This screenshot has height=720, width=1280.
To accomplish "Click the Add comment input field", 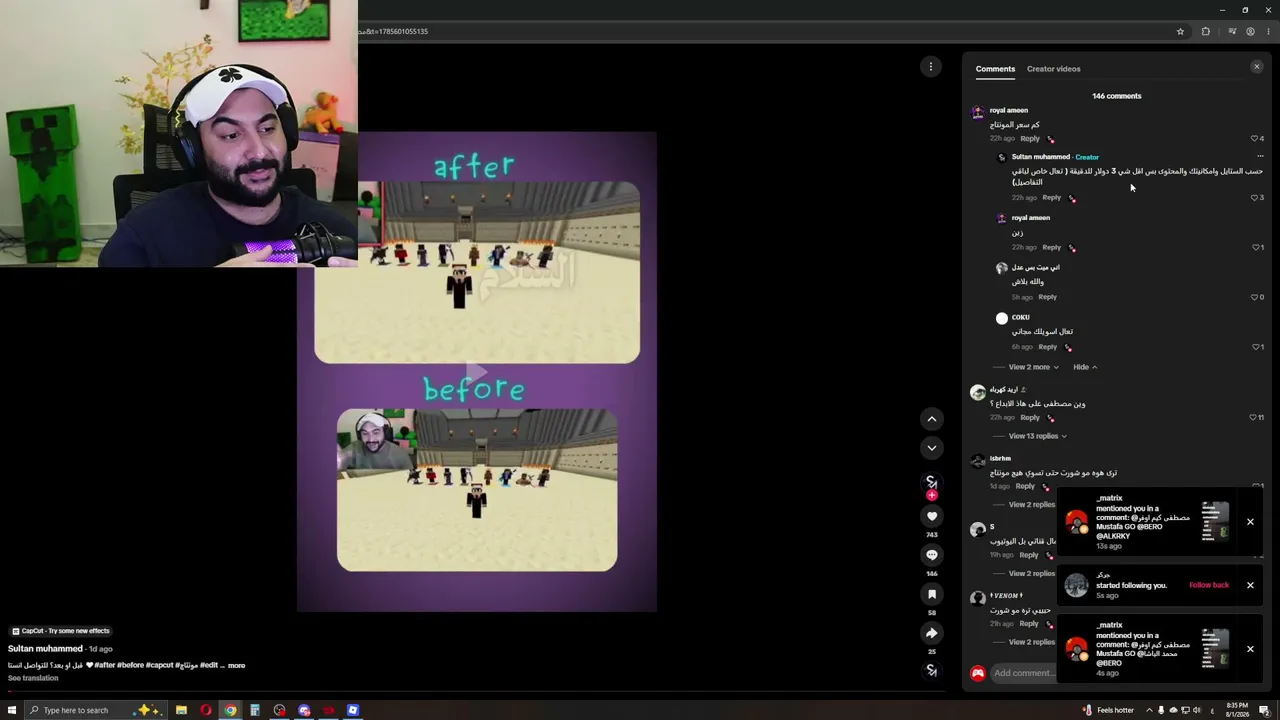I will tap(1023, 673).
